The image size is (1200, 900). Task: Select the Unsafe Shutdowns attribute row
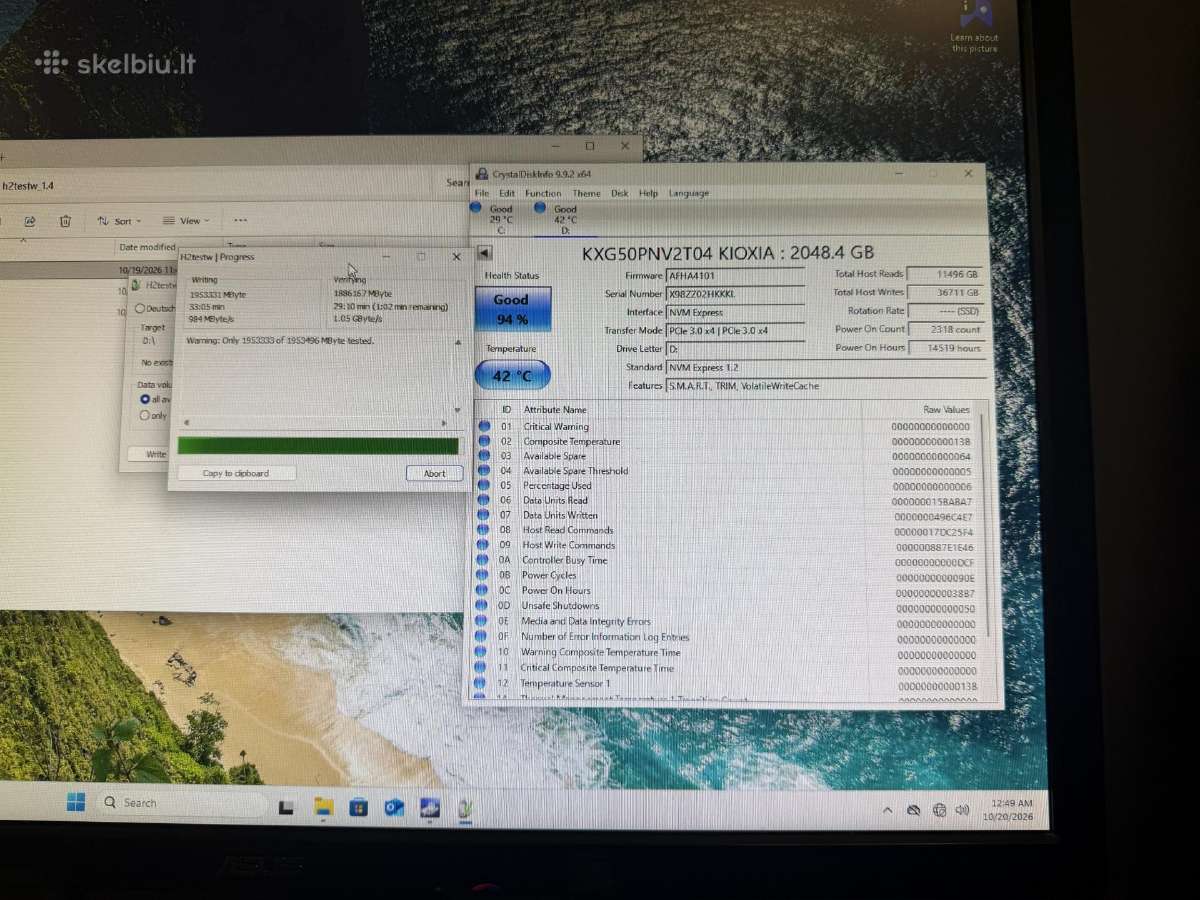click(x=727, y=606)
